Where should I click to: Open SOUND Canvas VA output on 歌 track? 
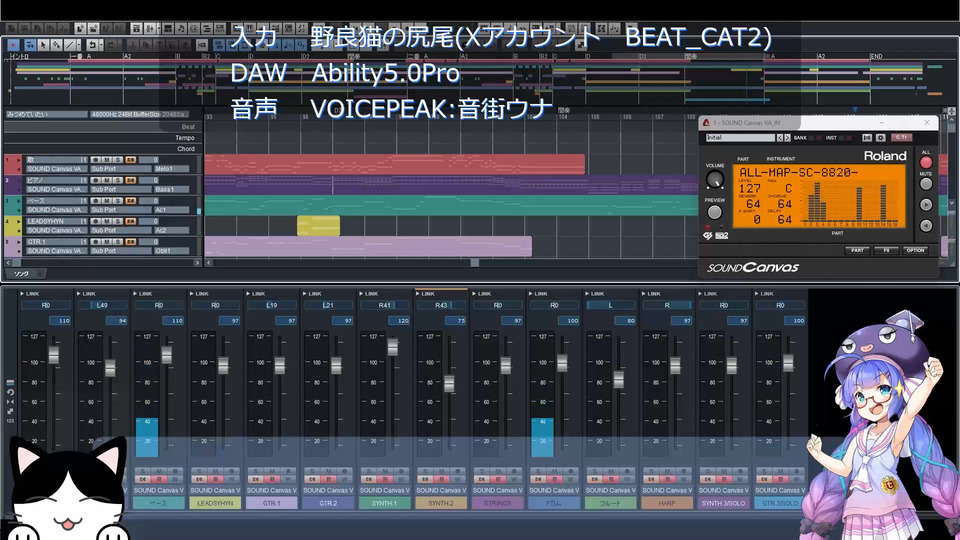tap(57, 168)
